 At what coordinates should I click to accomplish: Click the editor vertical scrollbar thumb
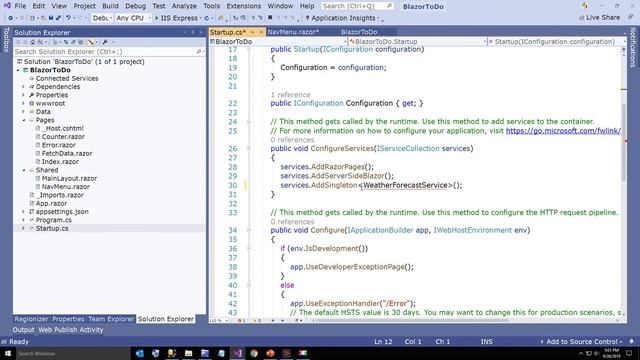click(623, 142)
